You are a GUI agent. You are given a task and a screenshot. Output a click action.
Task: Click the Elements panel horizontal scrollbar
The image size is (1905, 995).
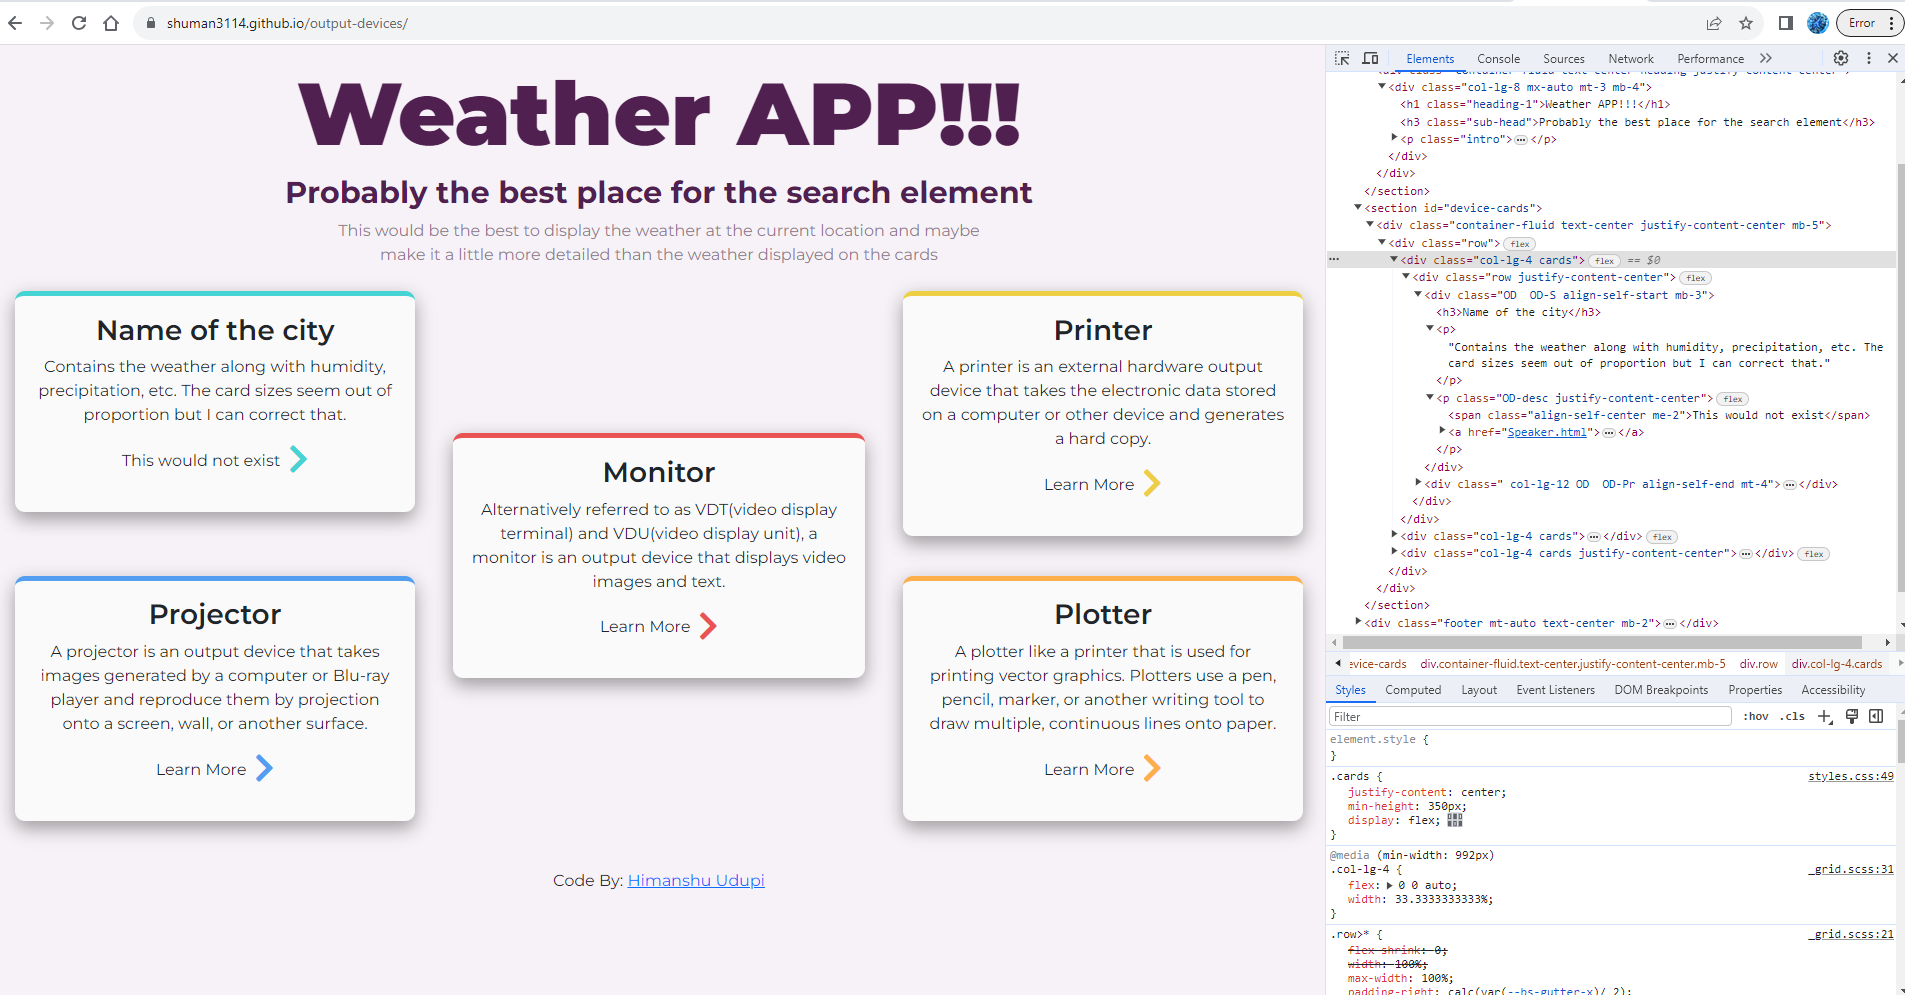(x=1601, y=642)
